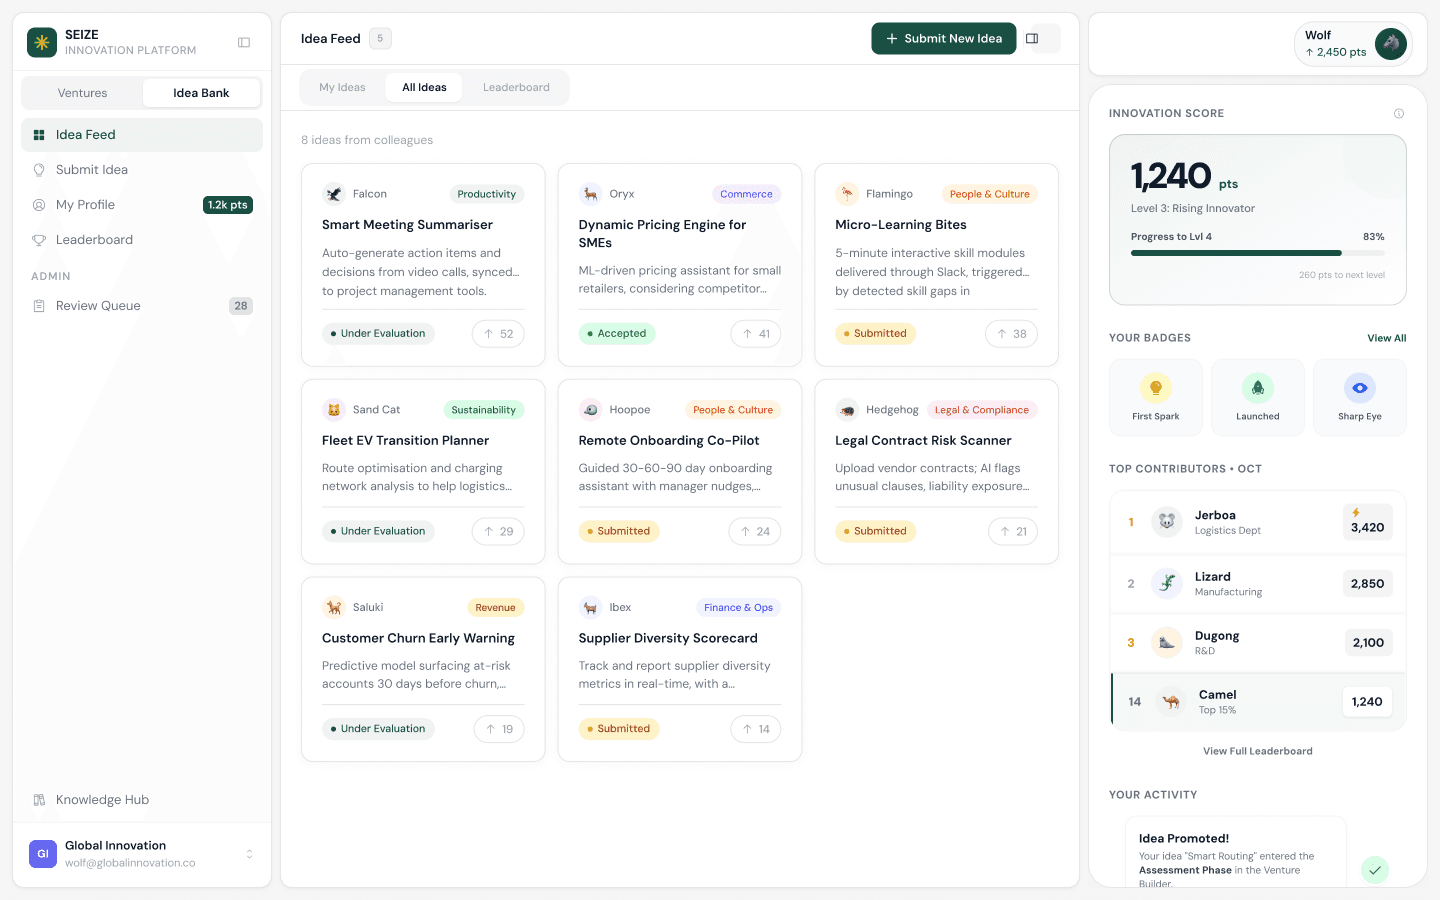Image resolution: width=1440 pixels, height=900 pixels.
Task: Click the Revenue category tag
Action: pyautogui.click(x=496, y=608)
